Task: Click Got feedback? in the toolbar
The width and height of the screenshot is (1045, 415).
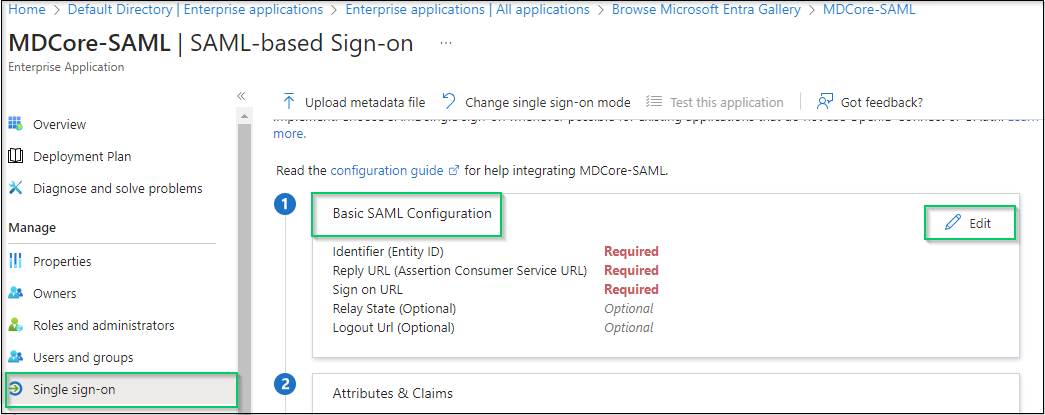Action: tap(870, 102)
